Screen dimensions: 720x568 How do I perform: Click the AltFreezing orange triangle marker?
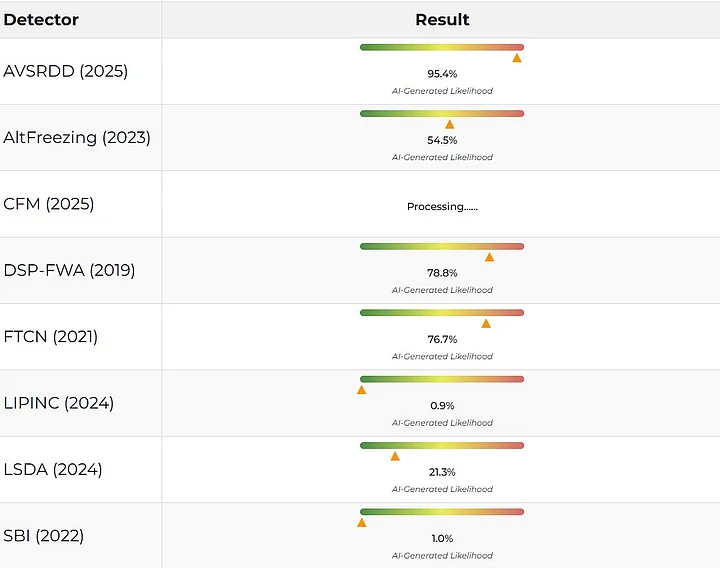(449, 124)
